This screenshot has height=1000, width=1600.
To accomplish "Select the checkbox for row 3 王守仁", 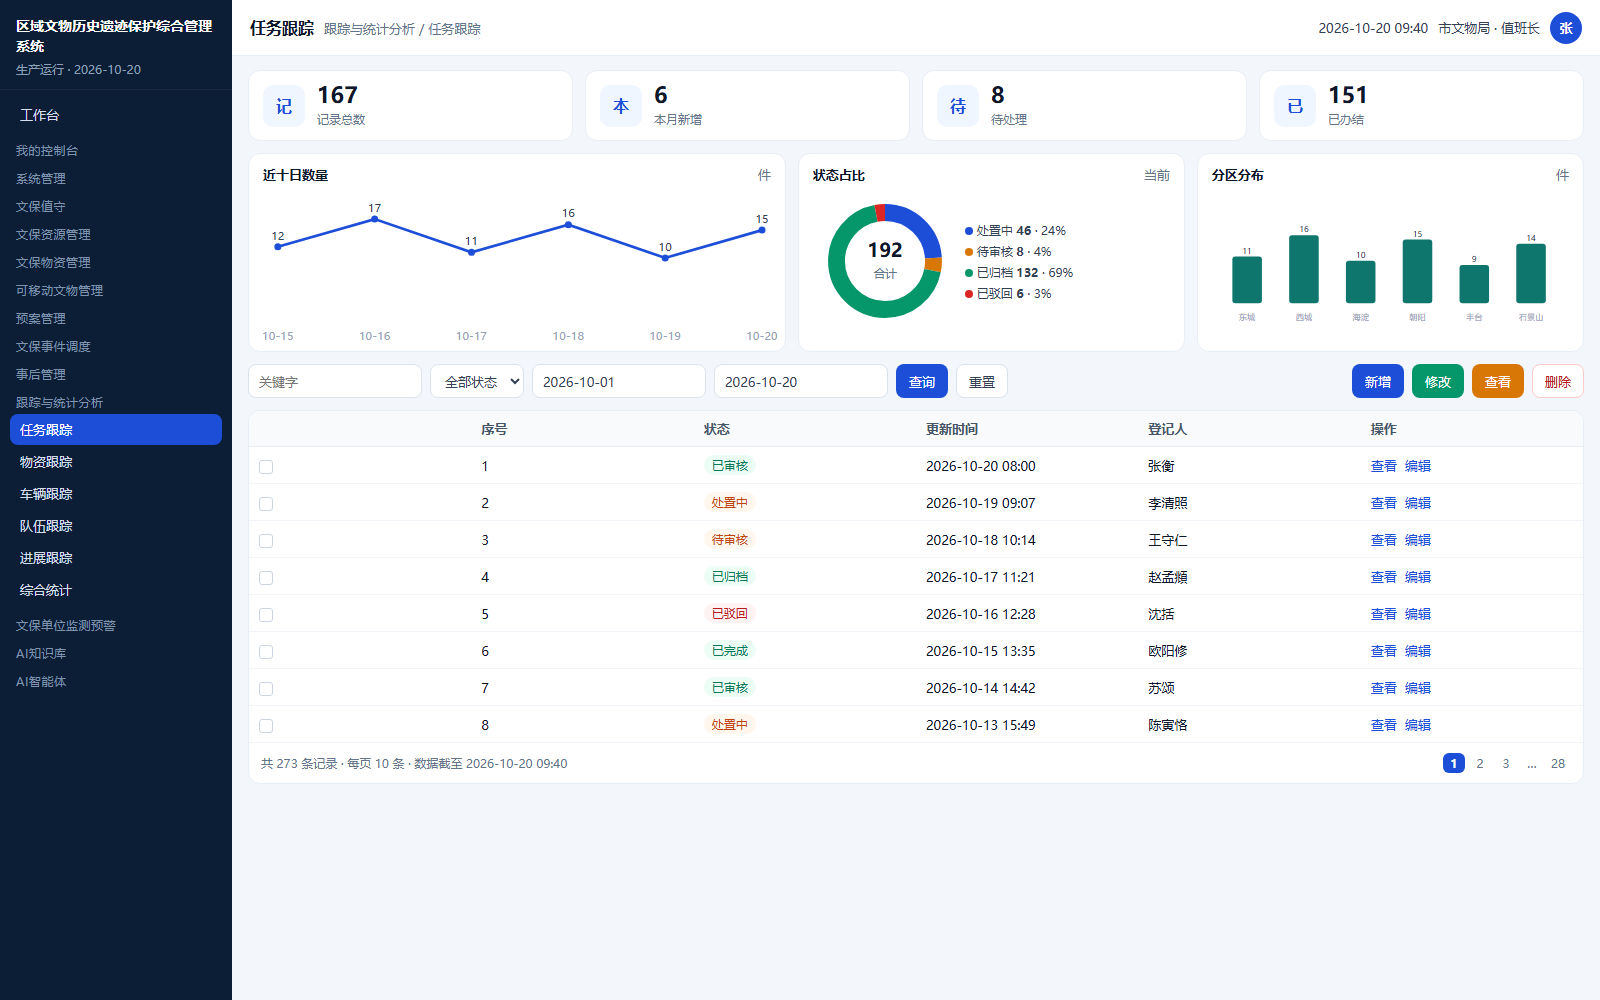I will pyautogui.click(x=266, y=541).
